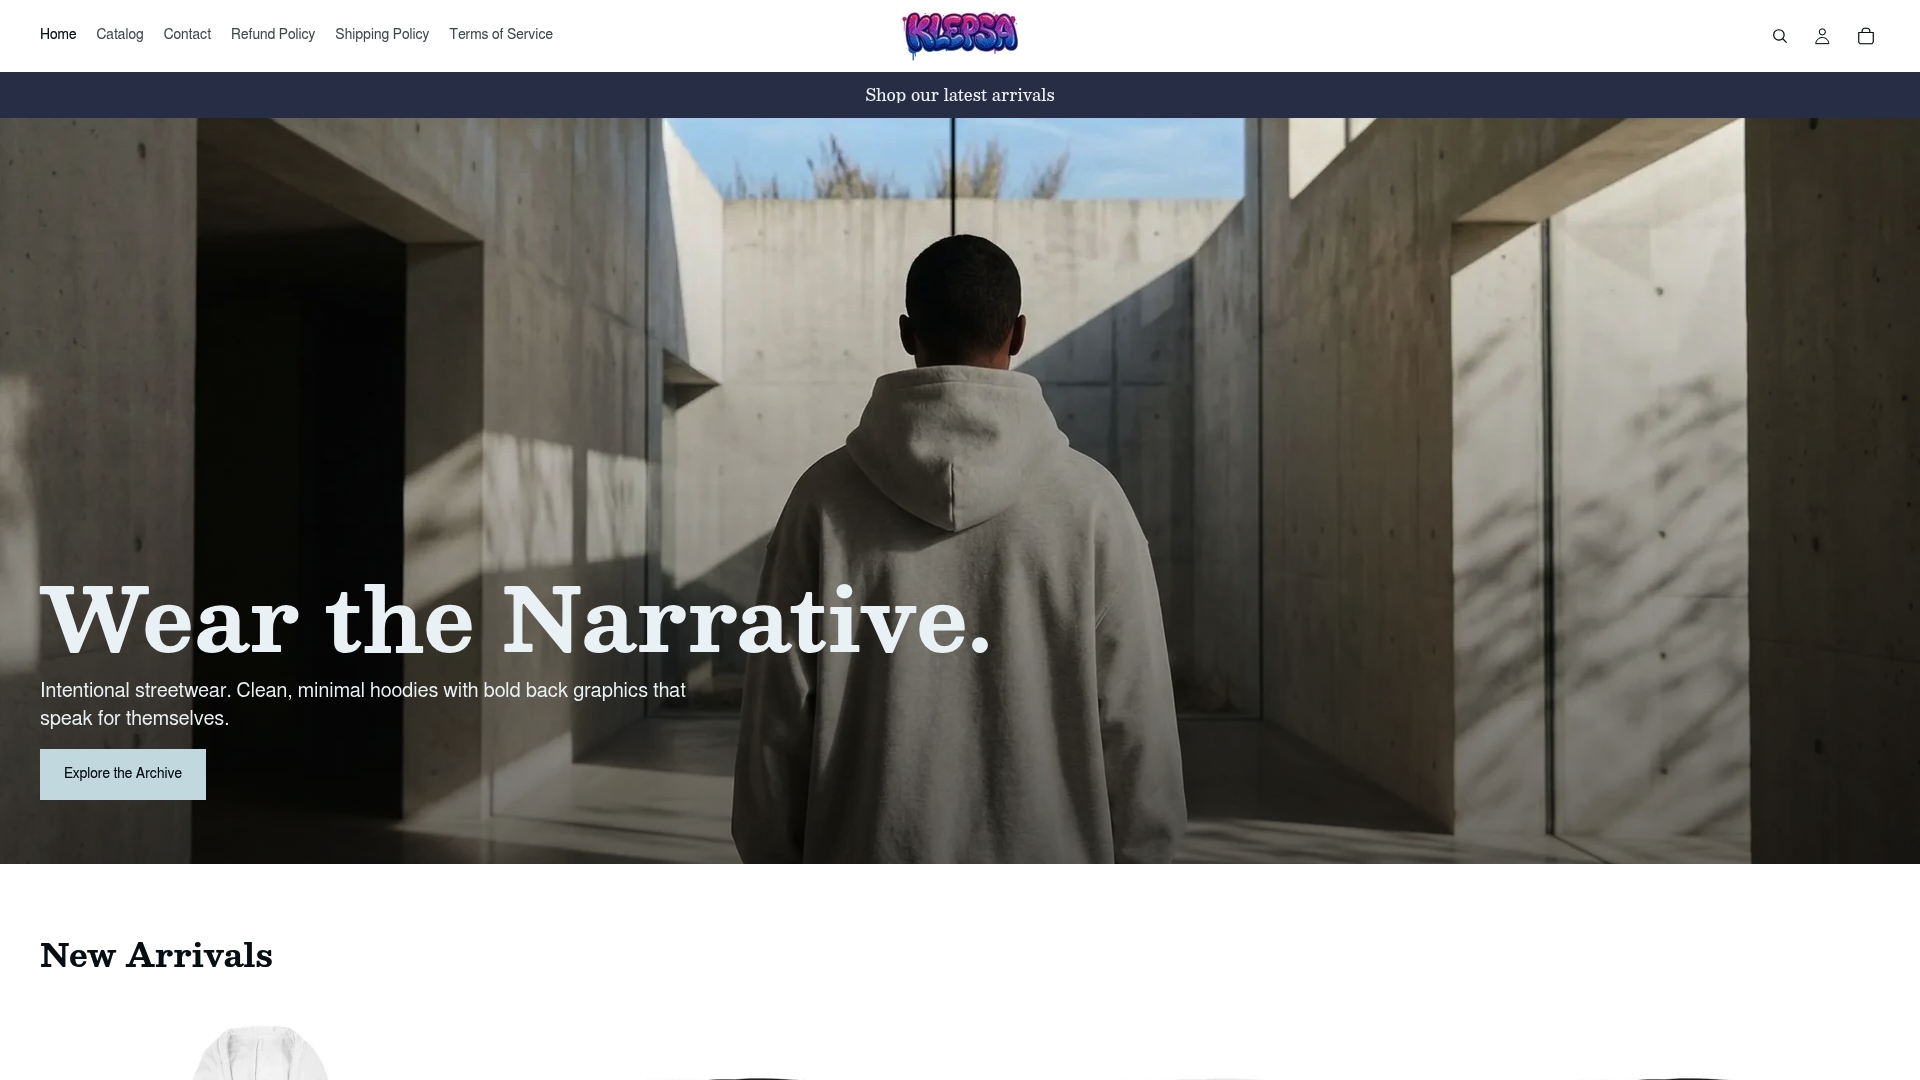Click the Explore the Archive button

coord(123,774)
